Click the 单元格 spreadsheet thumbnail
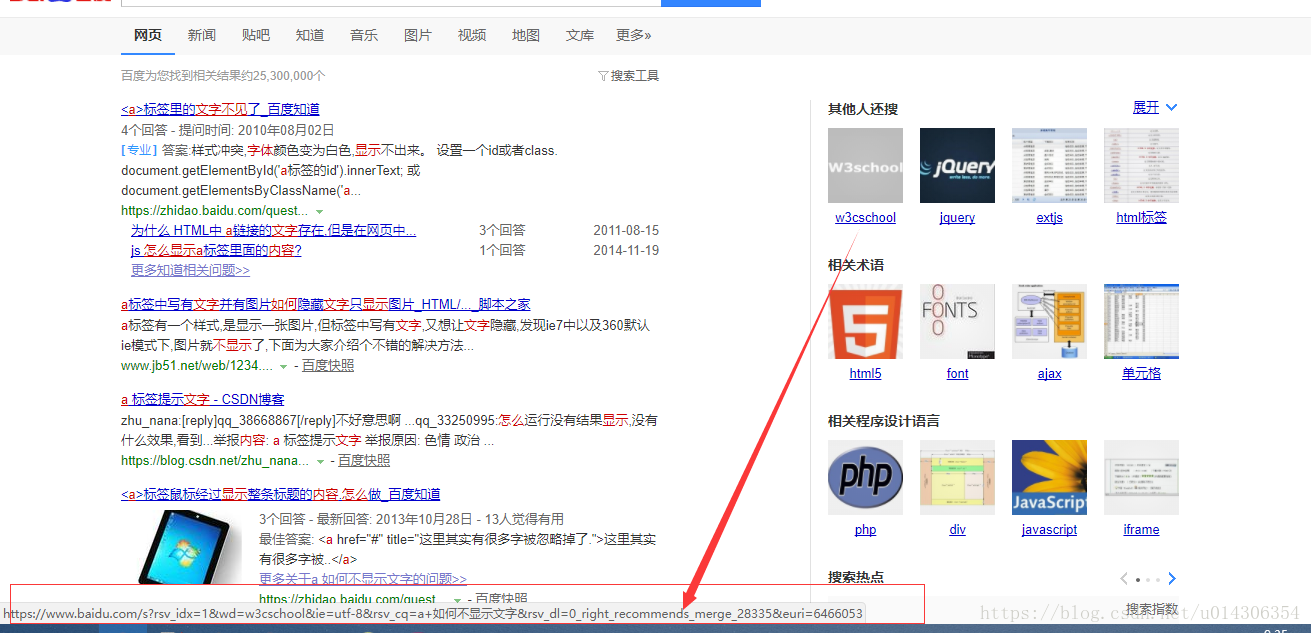Viewport: 1311px width, 633px height. (x=1141, y=321)
